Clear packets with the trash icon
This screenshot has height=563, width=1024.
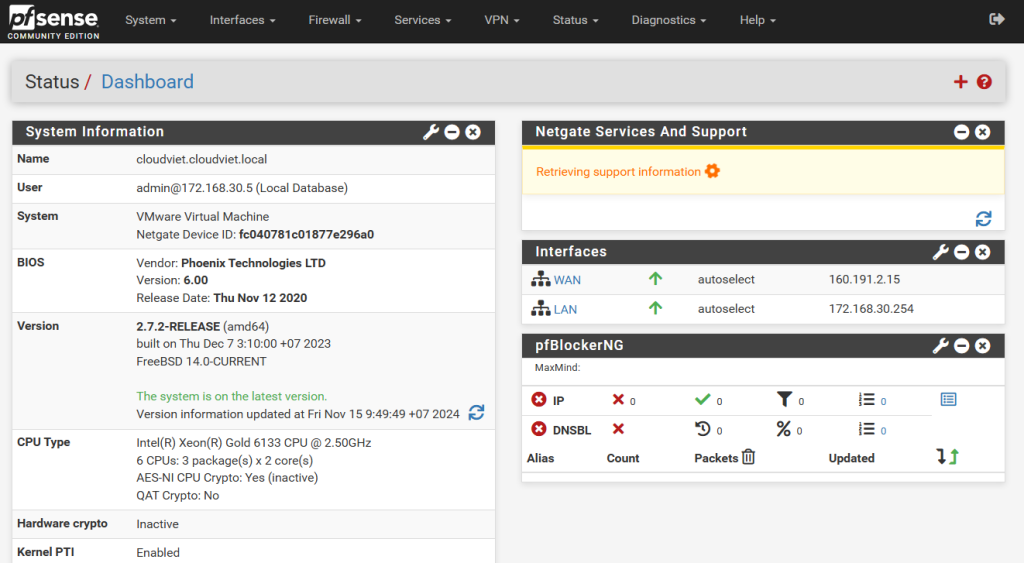(x=748, y=457)
